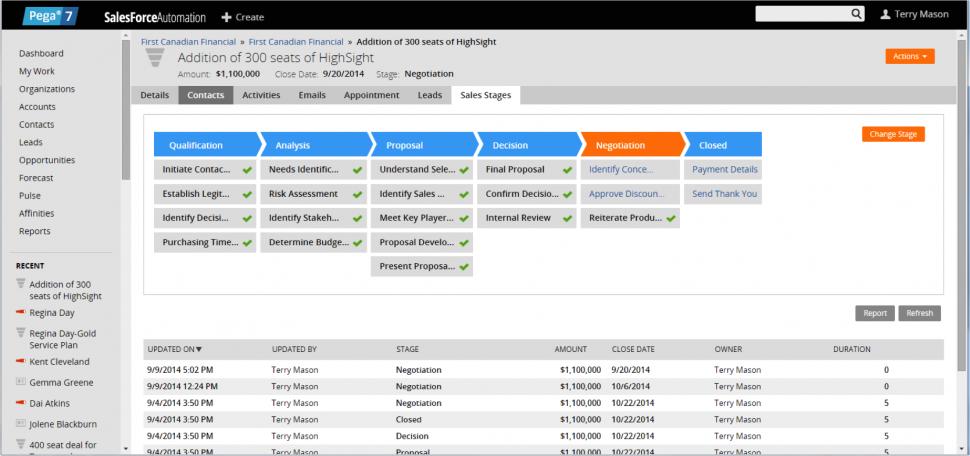This screenshot has width=970, height=456.
Task: Open My Work in the sidebar
Action: [x=36, y=71]
